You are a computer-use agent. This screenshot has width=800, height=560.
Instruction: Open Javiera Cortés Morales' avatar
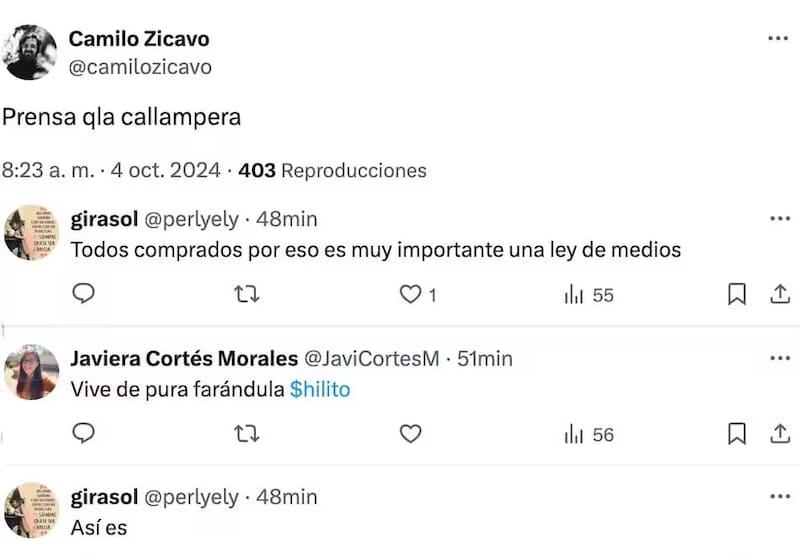pyautogui.click(x=31, y=372)
